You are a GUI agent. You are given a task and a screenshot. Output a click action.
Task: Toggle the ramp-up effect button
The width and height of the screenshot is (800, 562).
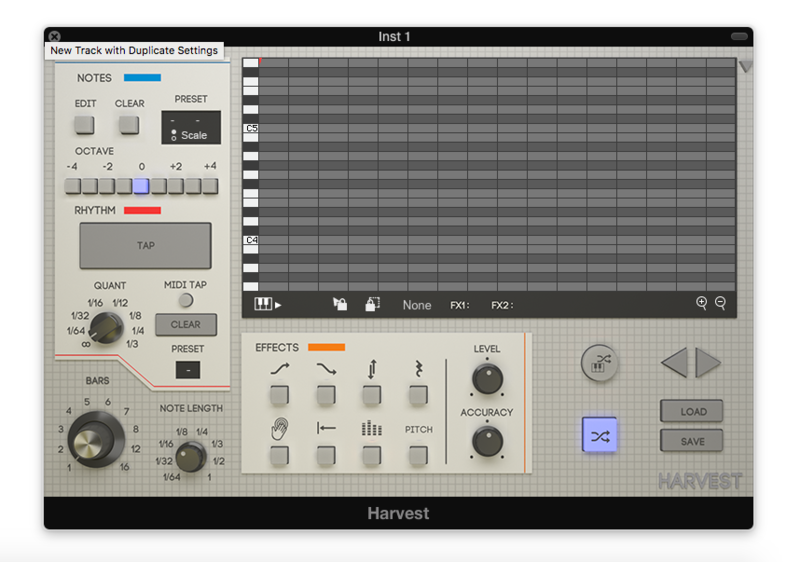(279, 395)
